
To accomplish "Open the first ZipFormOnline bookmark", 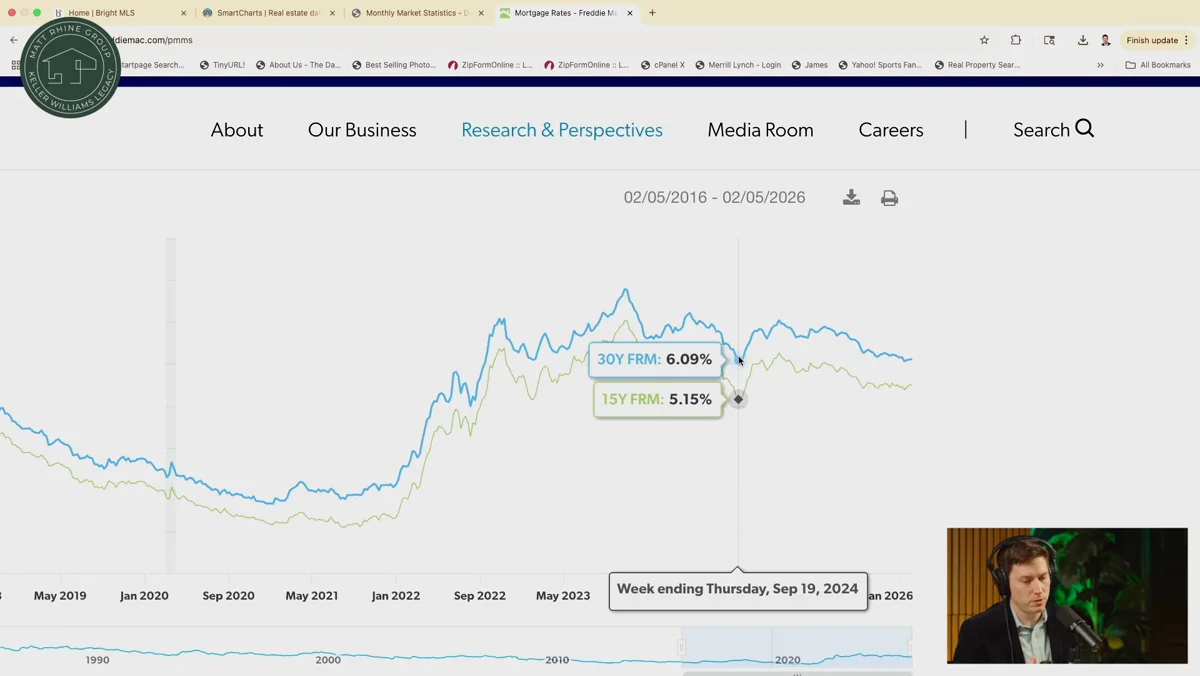I will click(490, 65).
